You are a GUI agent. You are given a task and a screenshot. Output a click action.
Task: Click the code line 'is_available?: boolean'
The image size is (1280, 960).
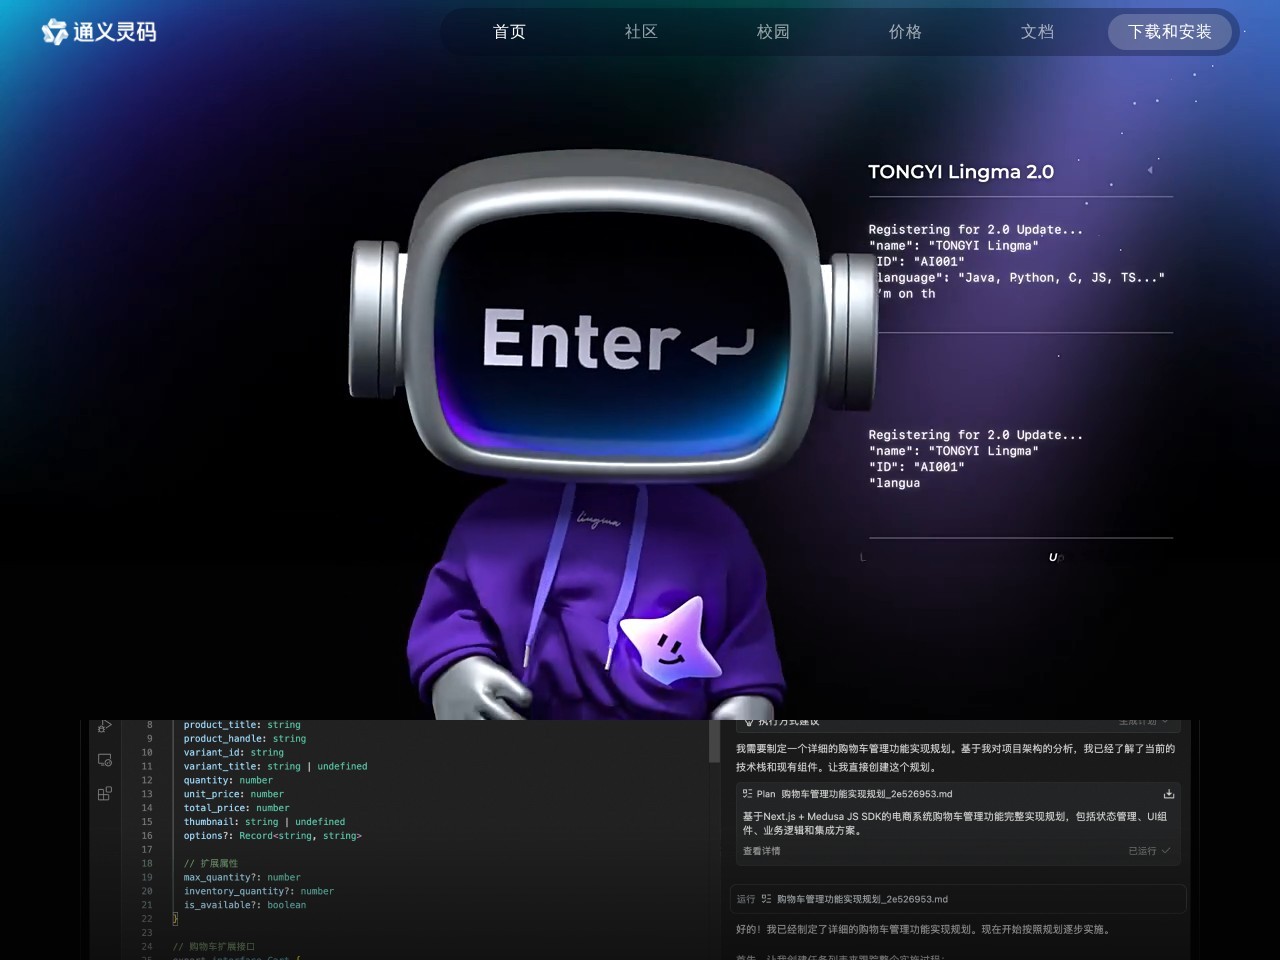(x=245, y=905)
